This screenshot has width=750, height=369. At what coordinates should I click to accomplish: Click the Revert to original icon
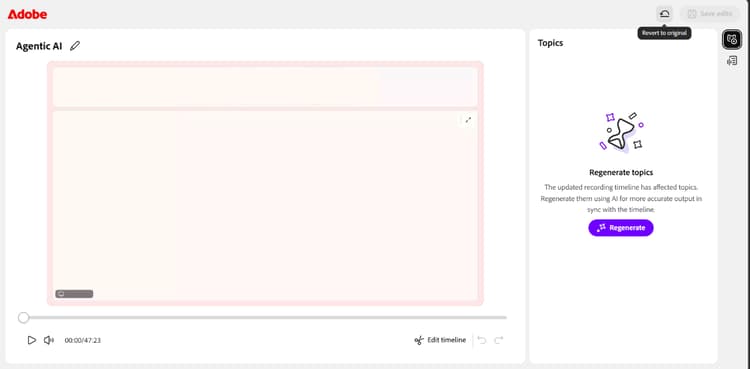(664, 14)
